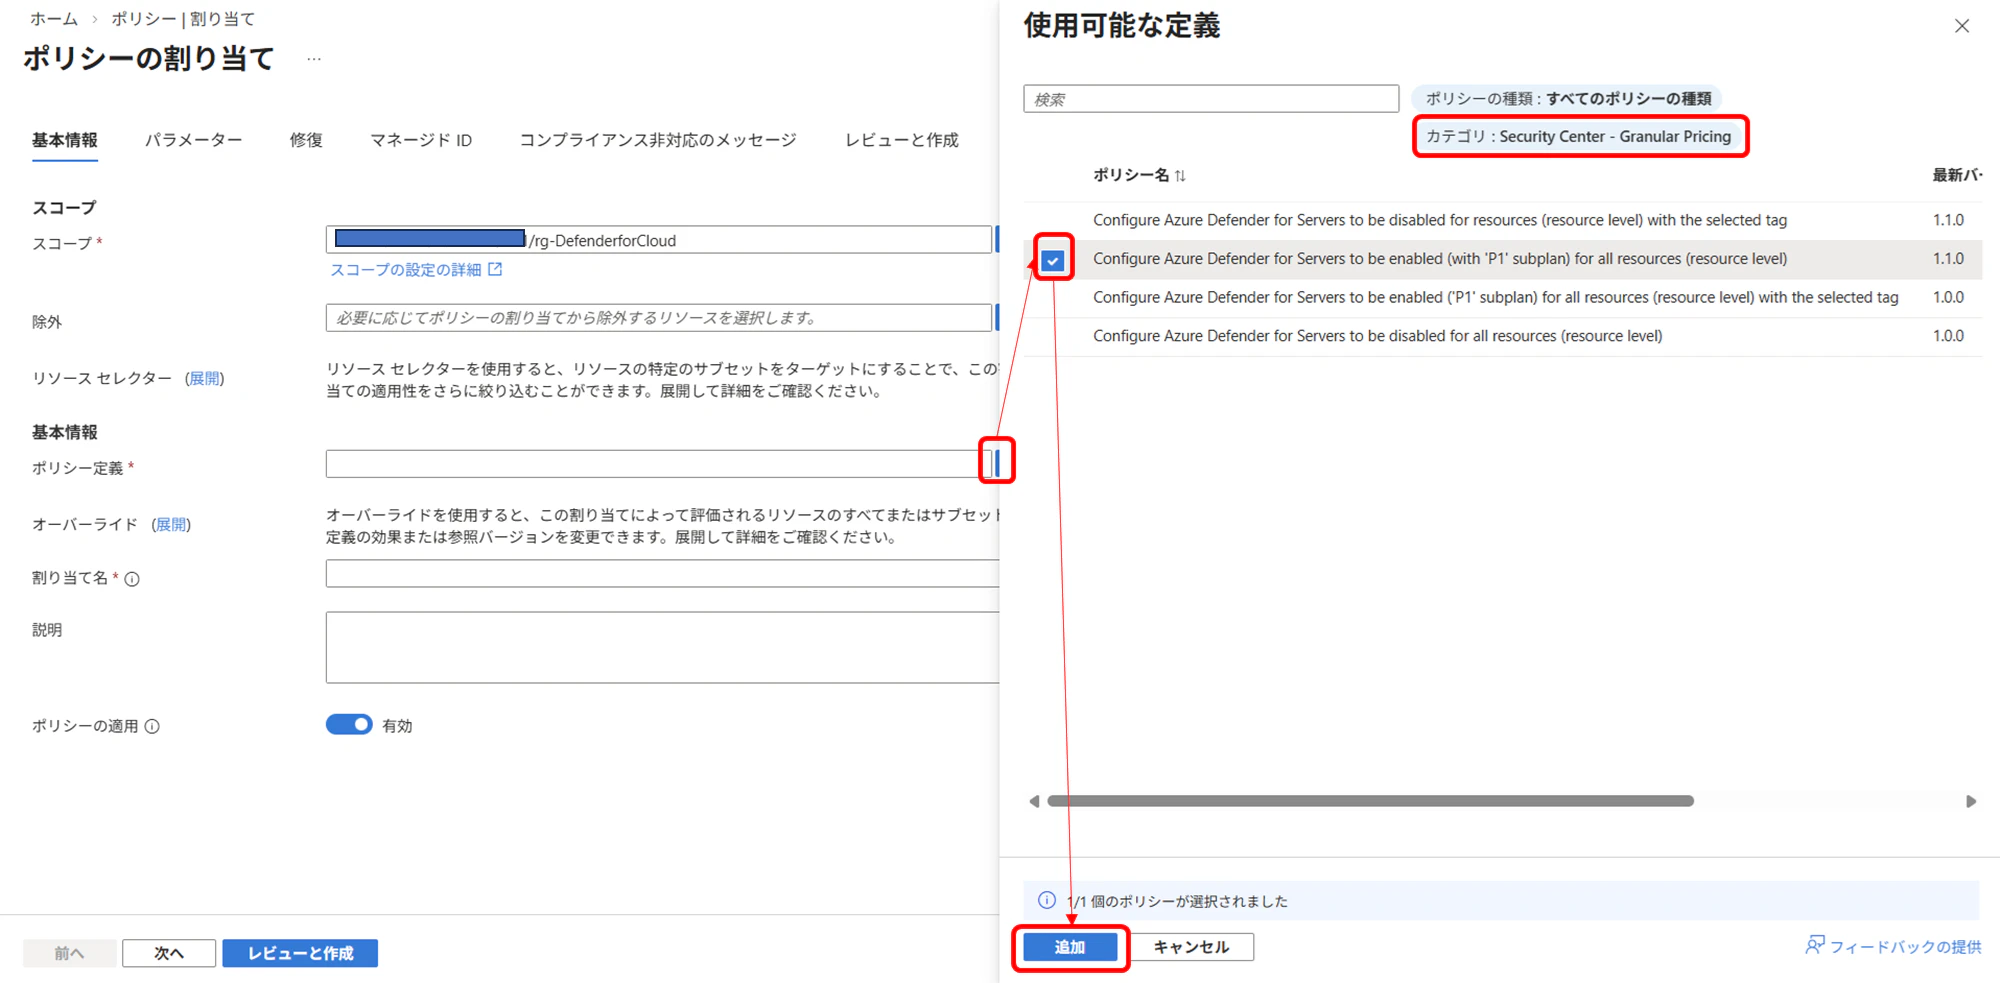The height and width of the screenshot is (983, 2000).
Task: Click the 追加 button
Action: click(1070, 947)
